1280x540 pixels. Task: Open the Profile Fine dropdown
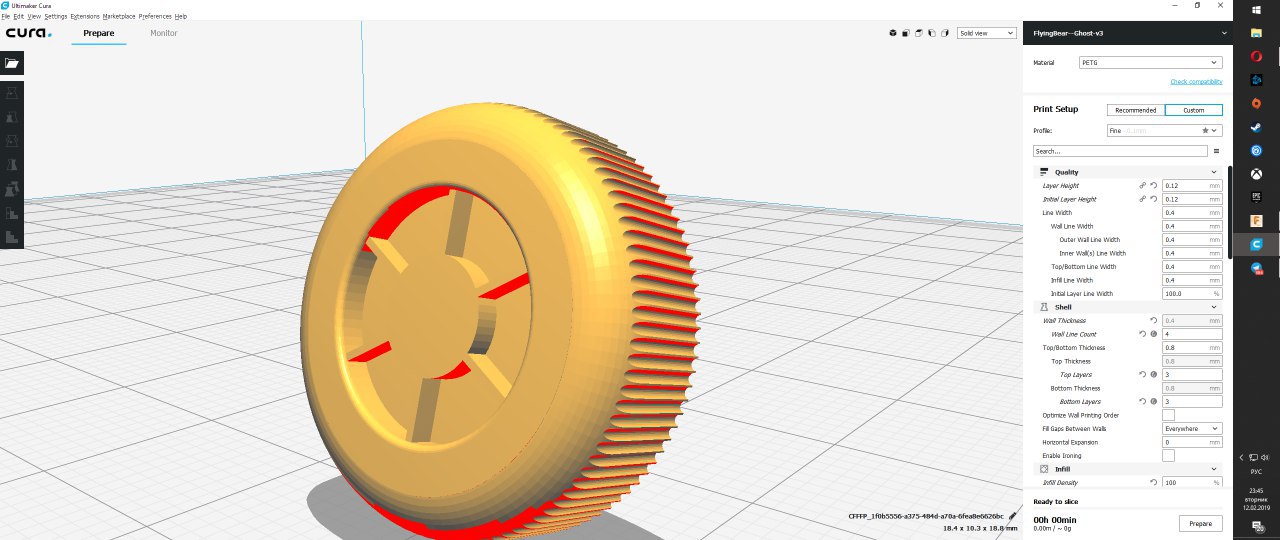(x=1164, y=130)
